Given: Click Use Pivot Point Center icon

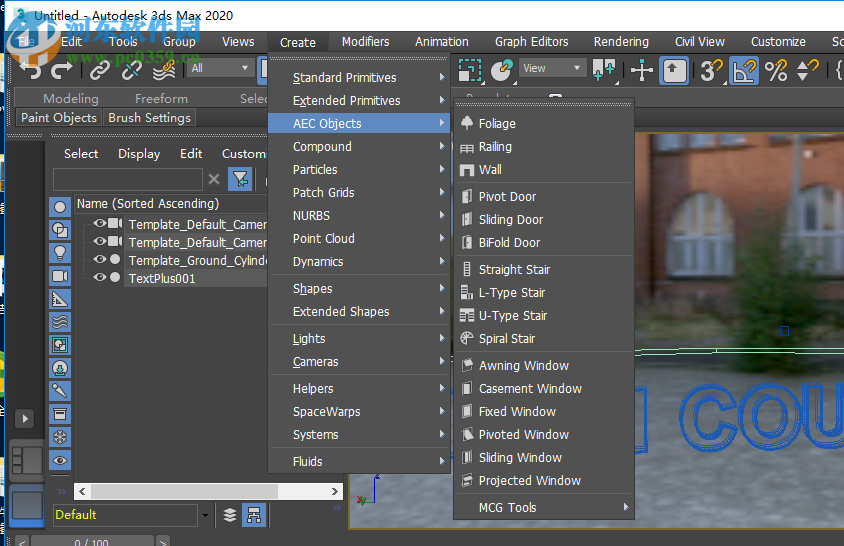Looking at the screenshot, I should tap(604, 71).
